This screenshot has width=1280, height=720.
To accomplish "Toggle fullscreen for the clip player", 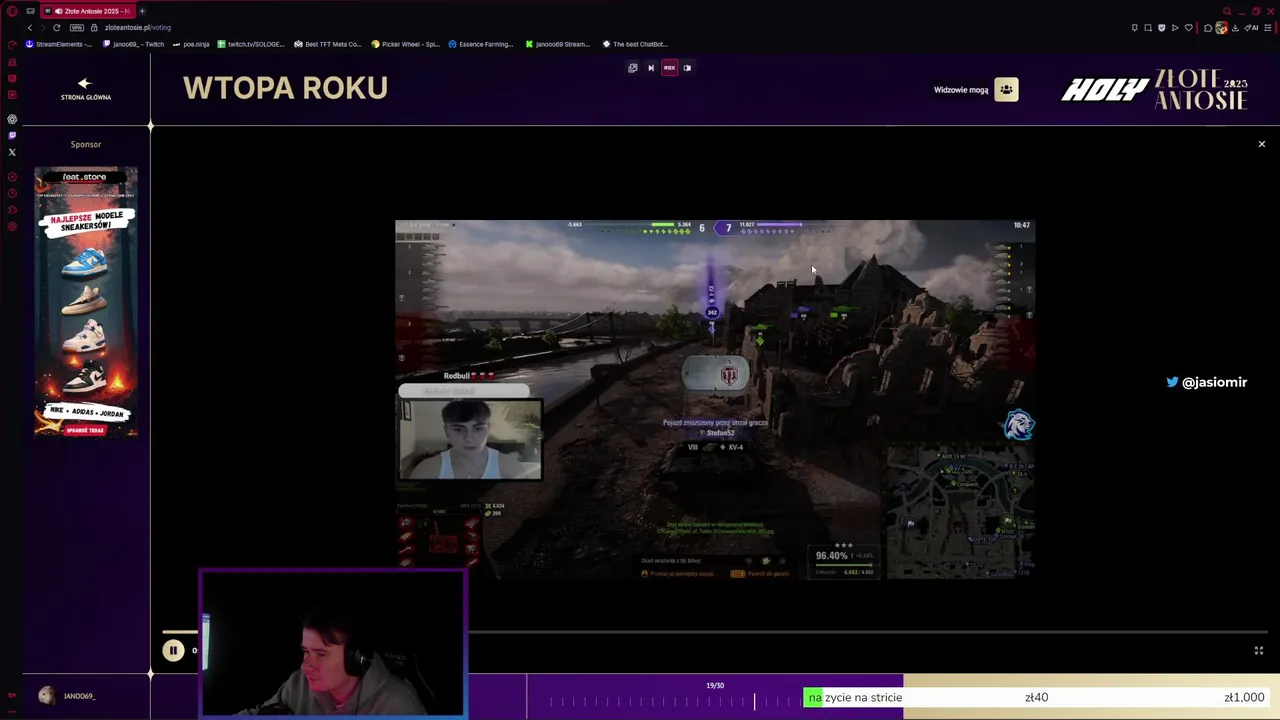I will pos(1259,650).
